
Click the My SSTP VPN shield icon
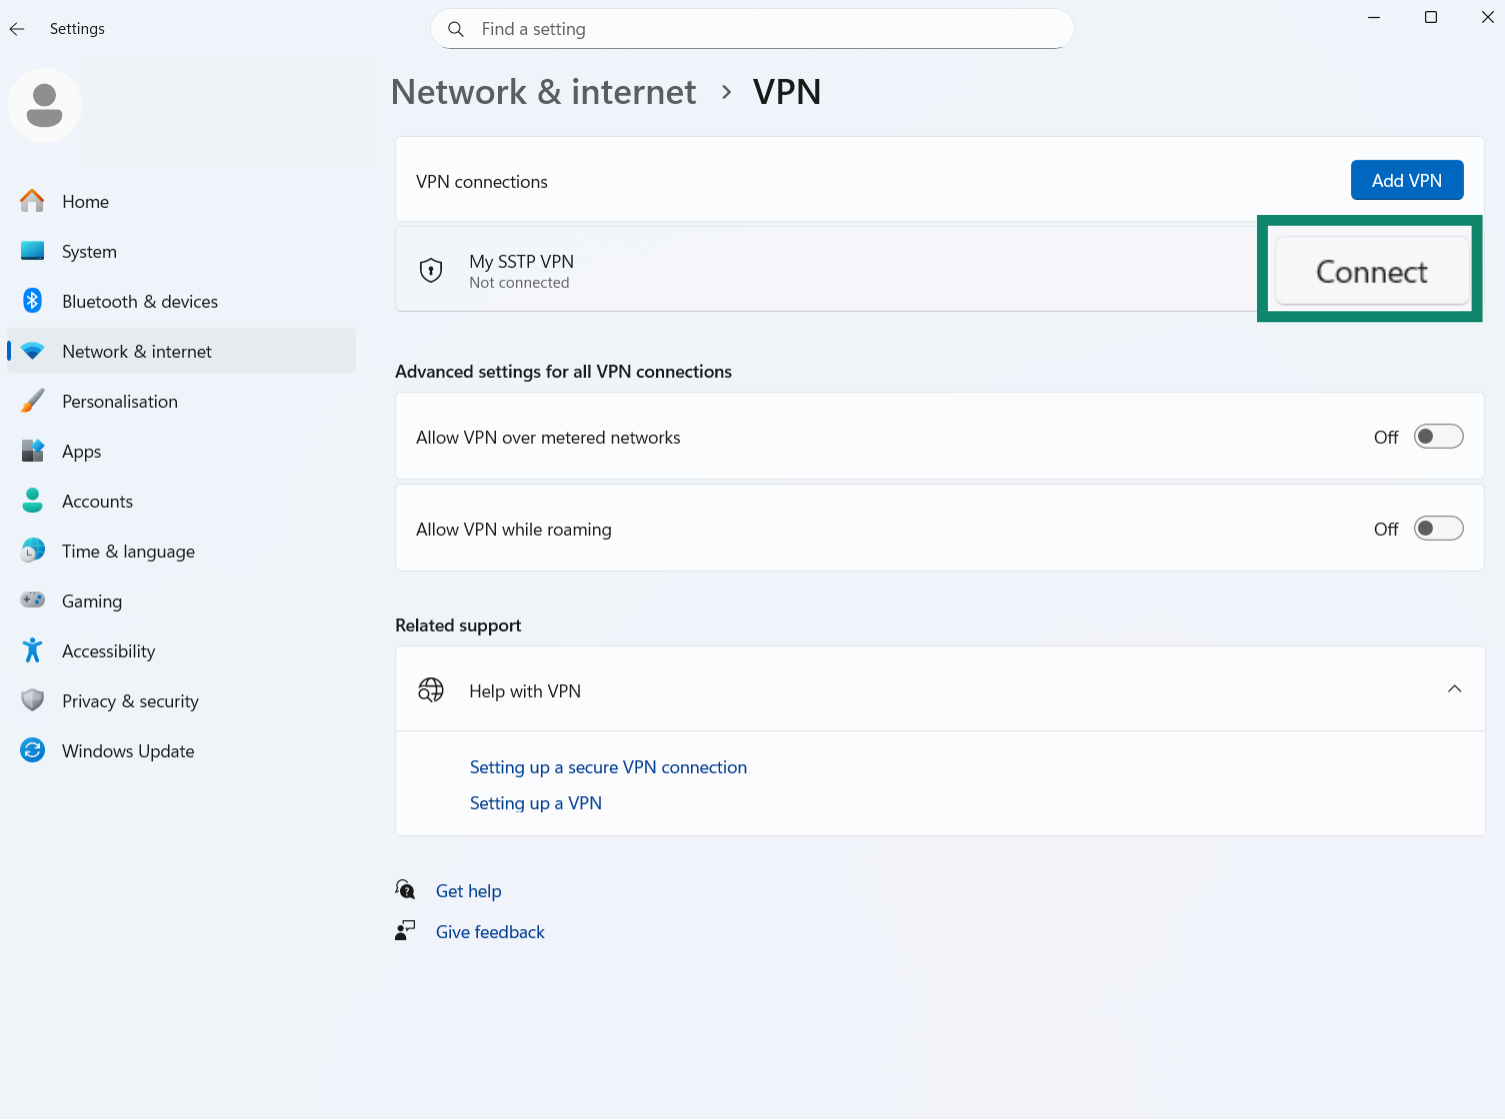click(x=431, y=269)
